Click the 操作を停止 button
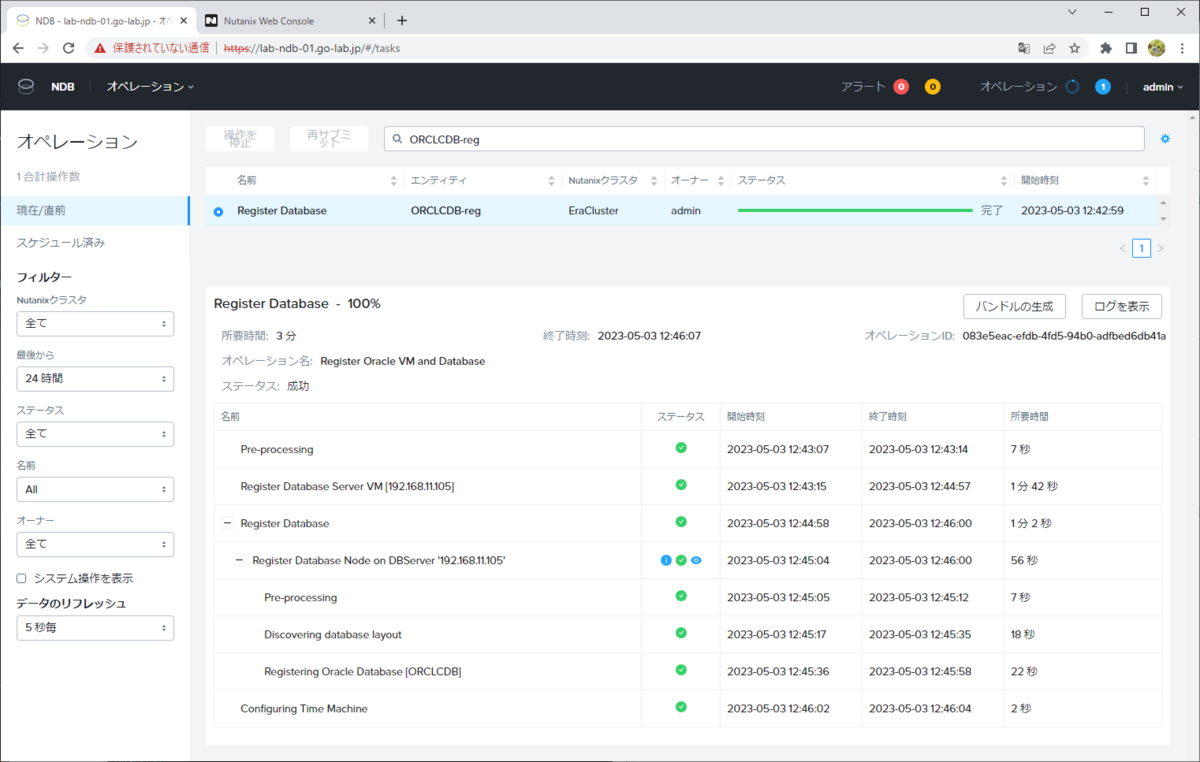Viewport: 1200px width, 762px height. tap(240, 139)
